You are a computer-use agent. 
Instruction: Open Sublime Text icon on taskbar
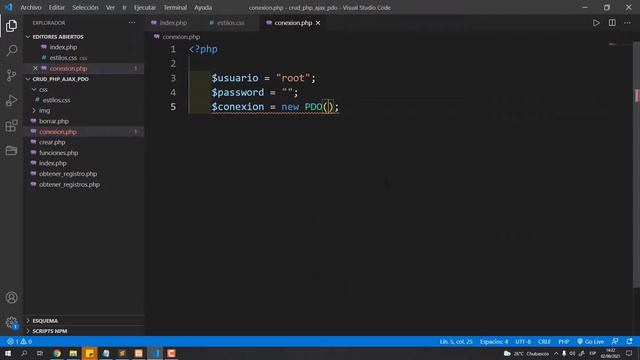click(x=122, y=353)
